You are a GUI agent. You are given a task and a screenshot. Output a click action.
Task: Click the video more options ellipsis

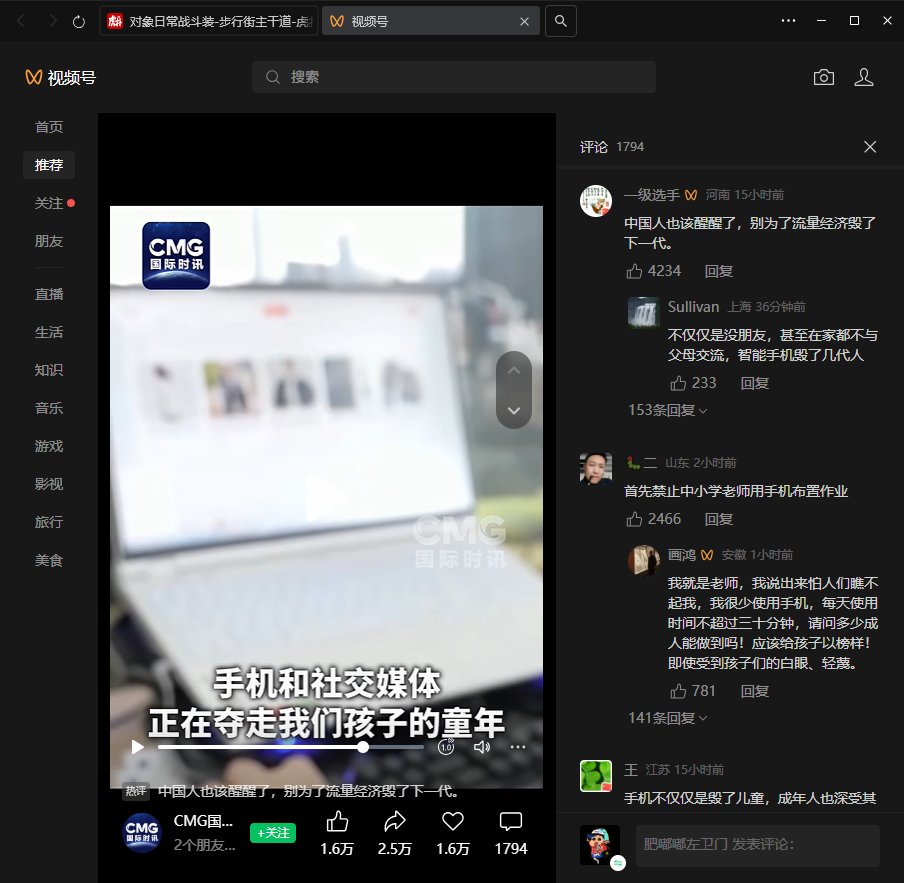click(518, 746)
